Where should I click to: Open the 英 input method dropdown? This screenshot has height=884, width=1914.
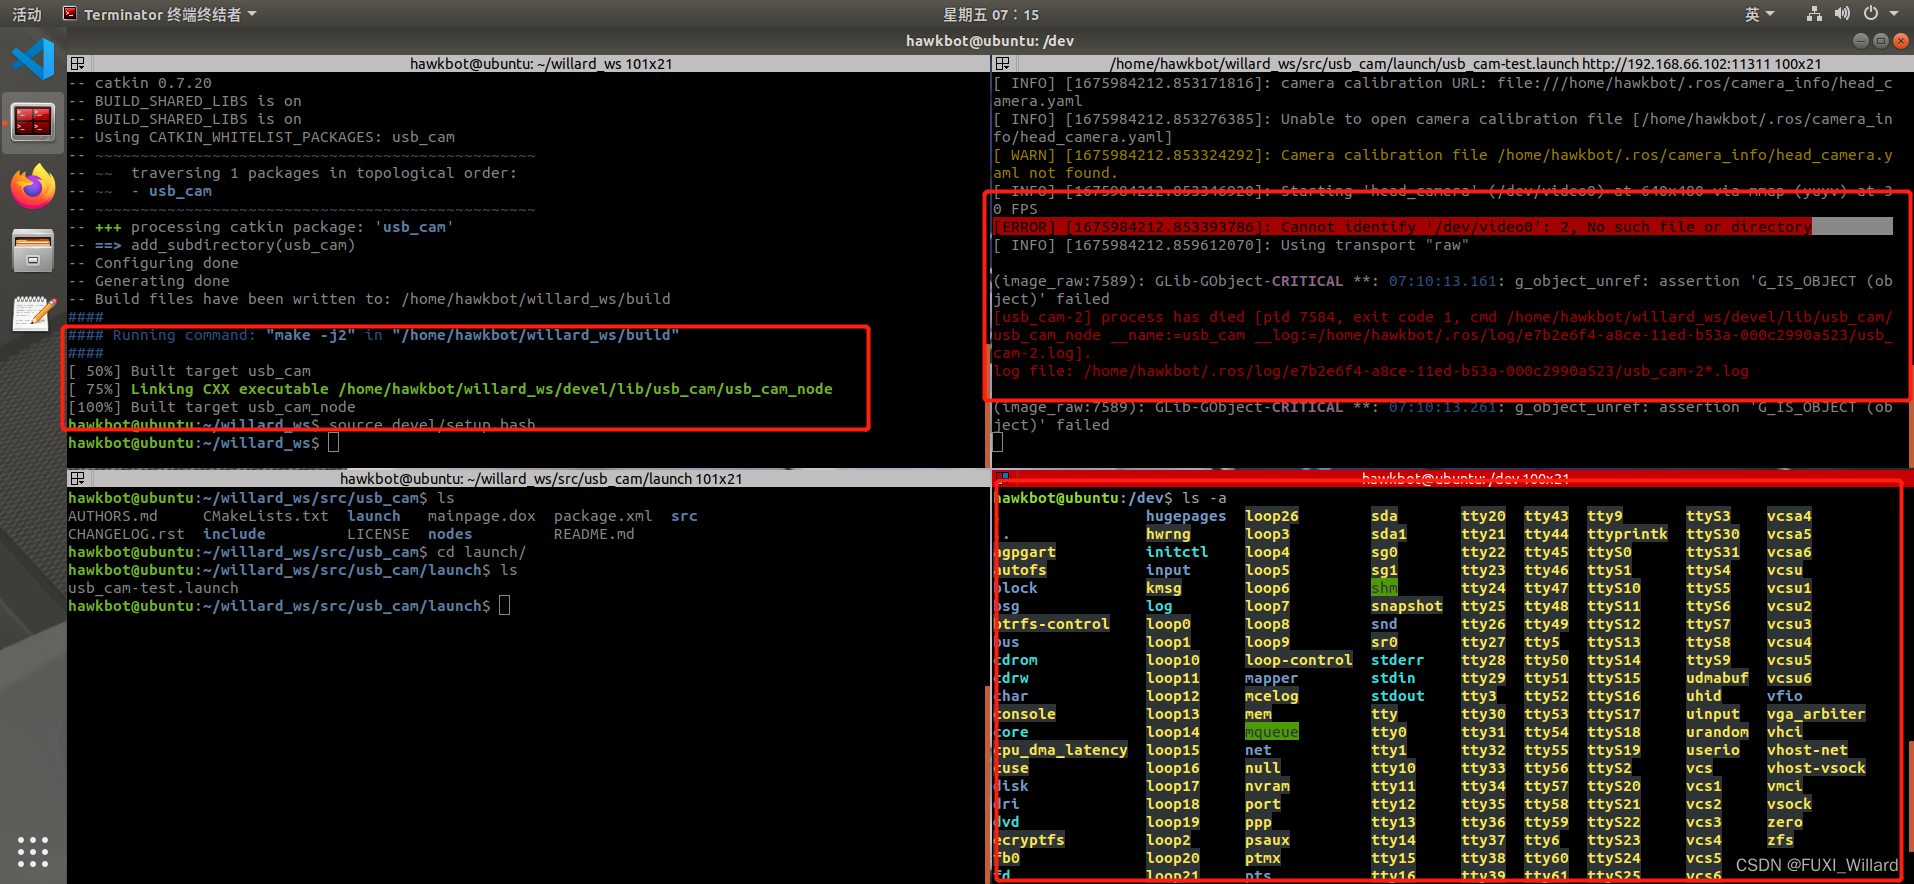coord(1759,14)
